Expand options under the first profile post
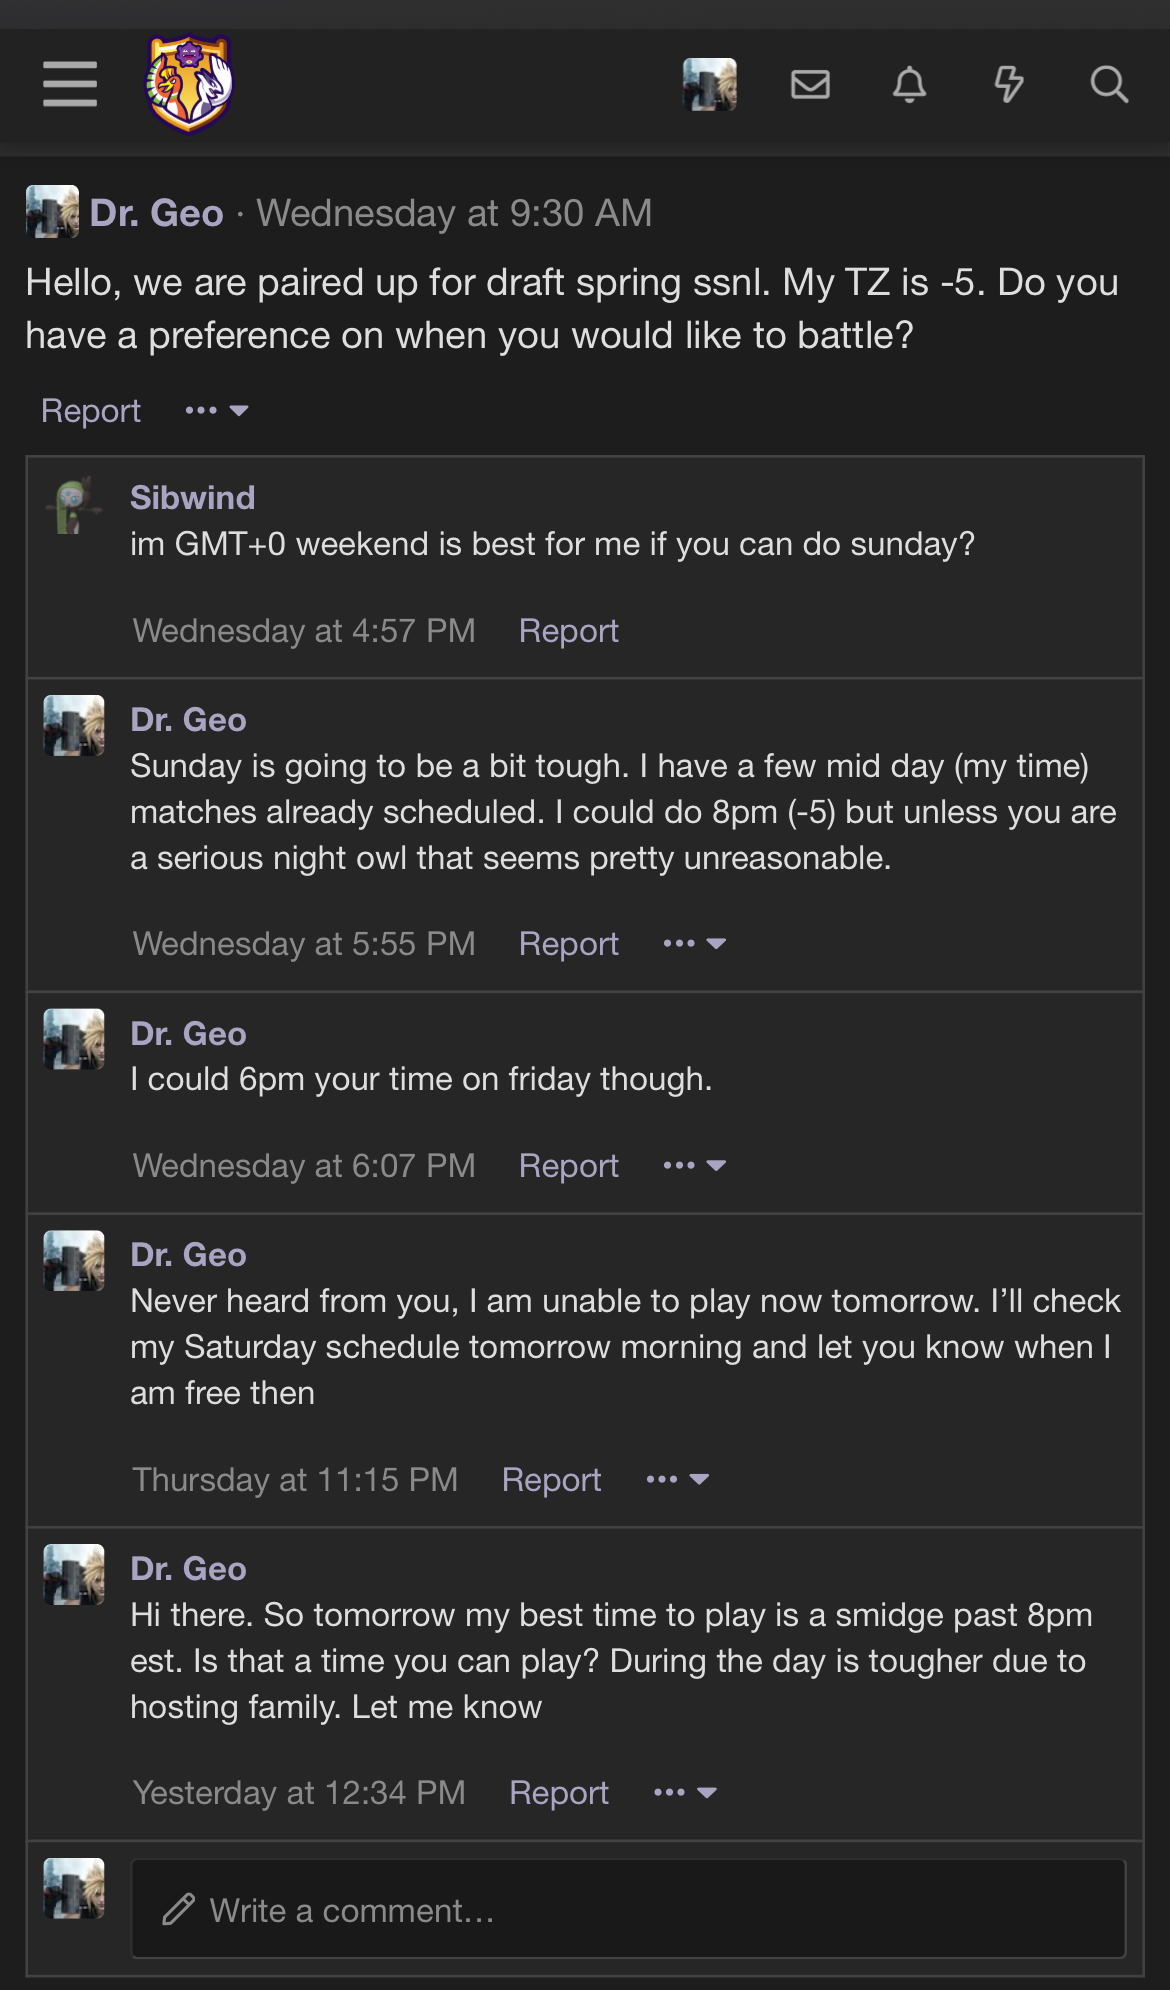Viewport: 1170px width, 1990px height. pos(216,411)
